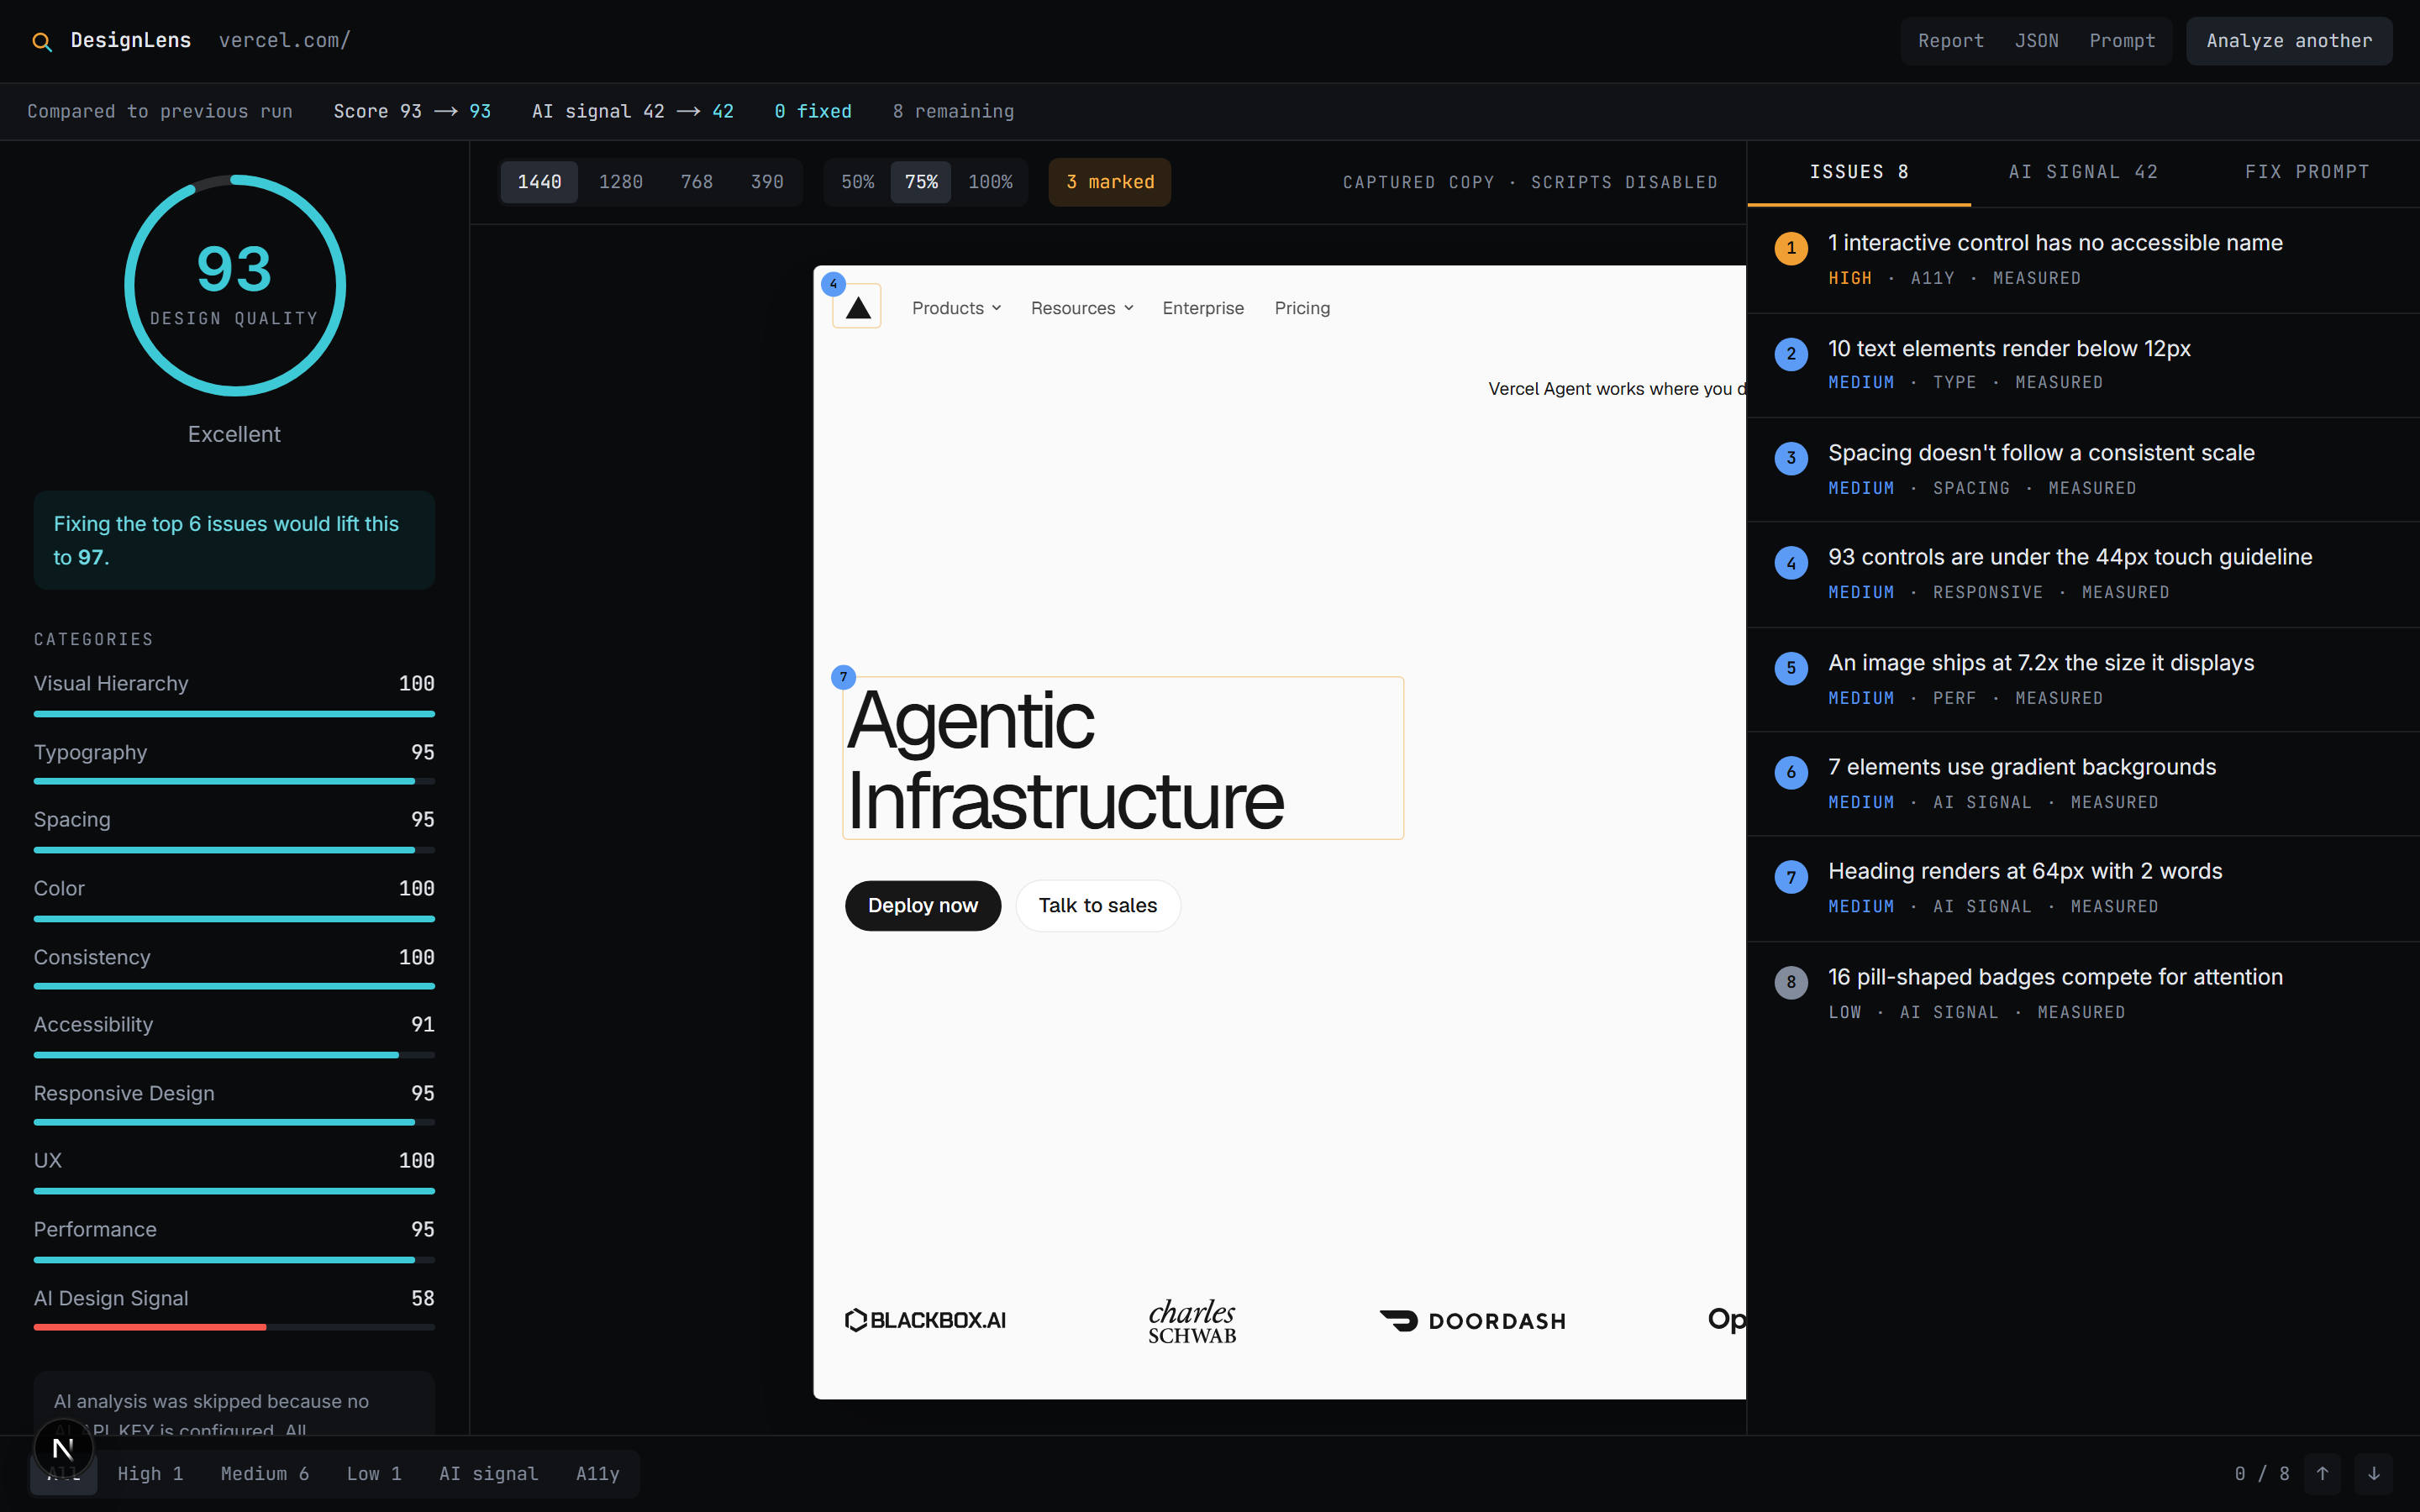Click the DesignLens magnifier logo icon

(x=42, y=41)
